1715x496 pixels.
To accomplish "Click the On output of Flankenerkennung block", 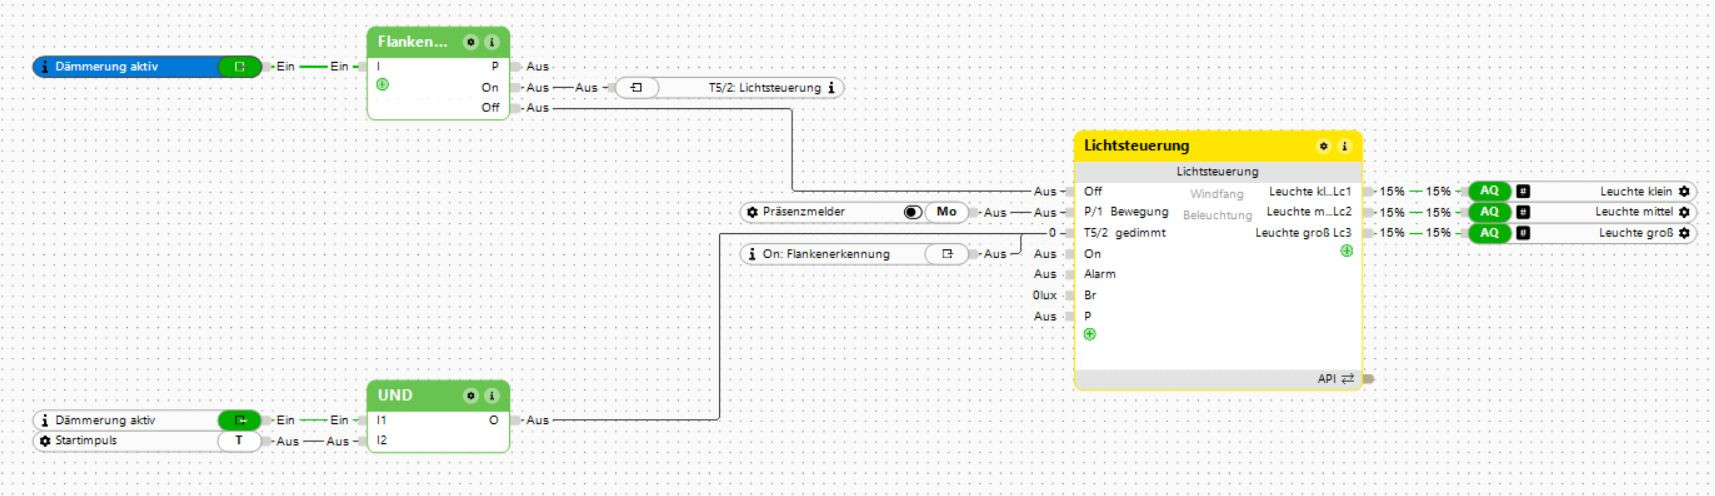I will pos(490,88).
